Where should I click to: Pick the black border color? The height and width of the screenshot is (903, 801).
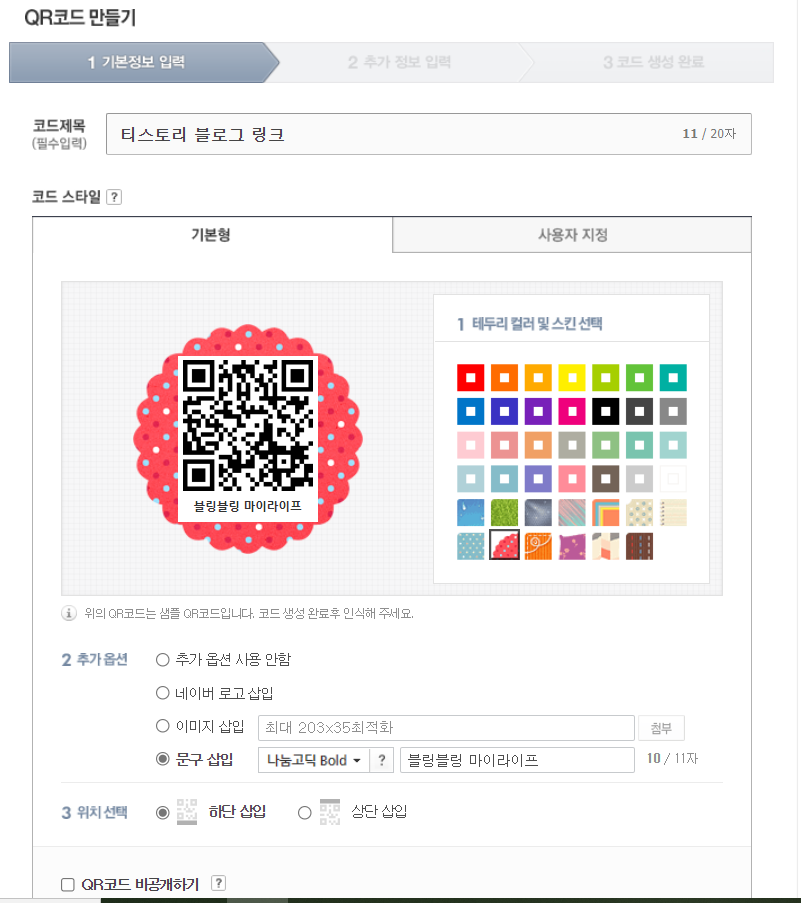[x=606, y=412]
